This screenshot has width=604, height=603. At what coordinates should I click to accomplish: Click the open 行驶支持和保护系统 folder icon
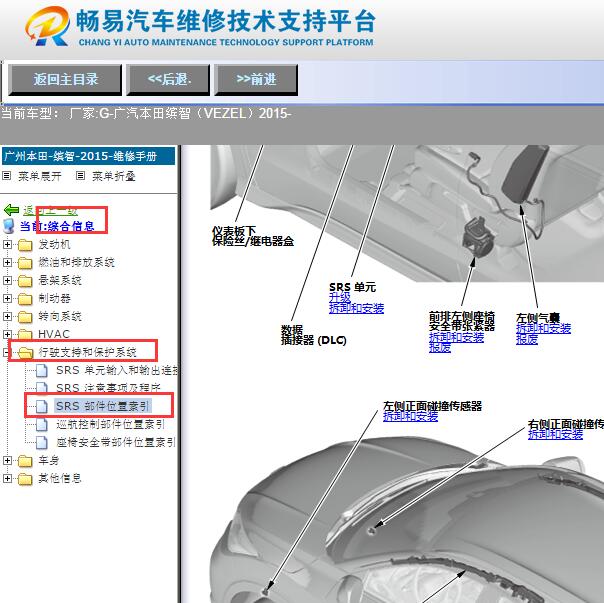pyautogui.click(x=25, y=353)
